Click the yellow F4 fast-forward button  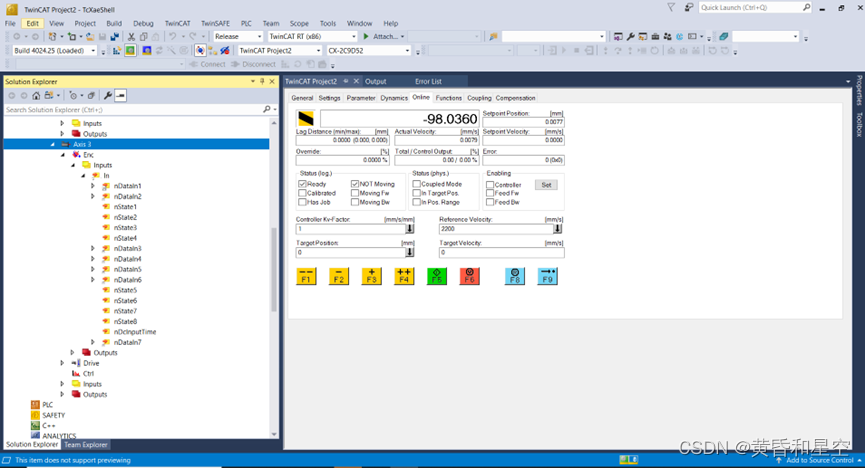[x=404, y=276]
